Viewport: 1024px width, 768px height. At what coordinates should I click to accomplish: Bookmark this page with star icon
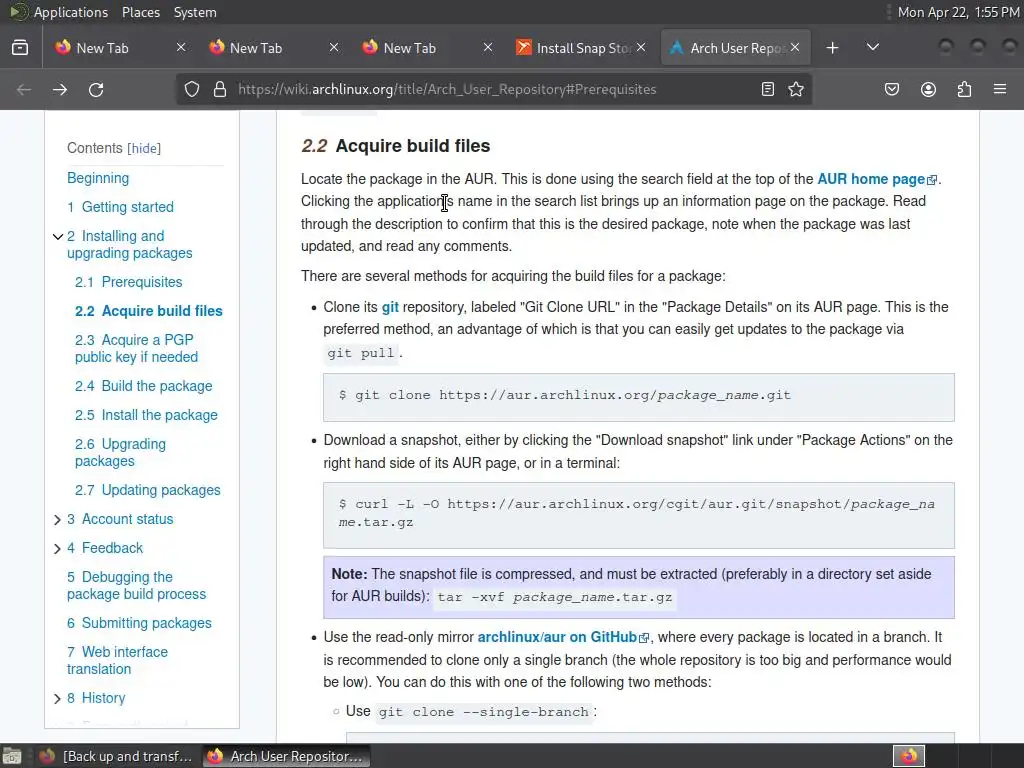(x=795, y=89)
